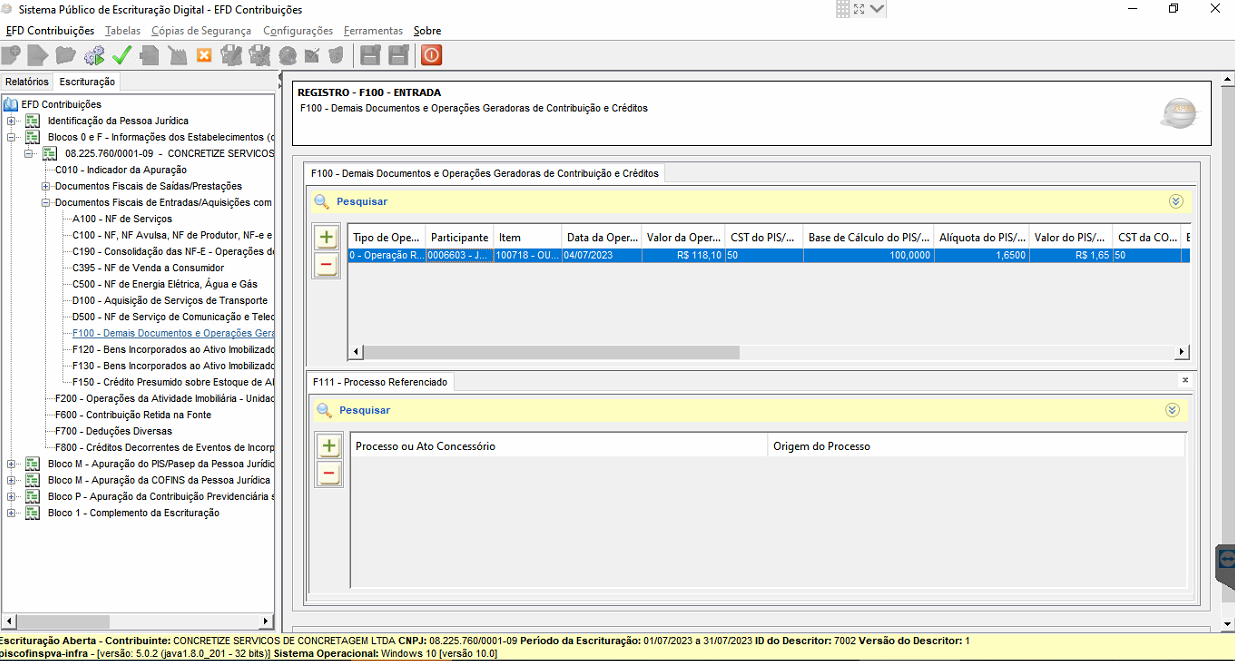
Task: Expand Bloco P Contribuição Previdenciária node
Action: (x=11, y=496)
